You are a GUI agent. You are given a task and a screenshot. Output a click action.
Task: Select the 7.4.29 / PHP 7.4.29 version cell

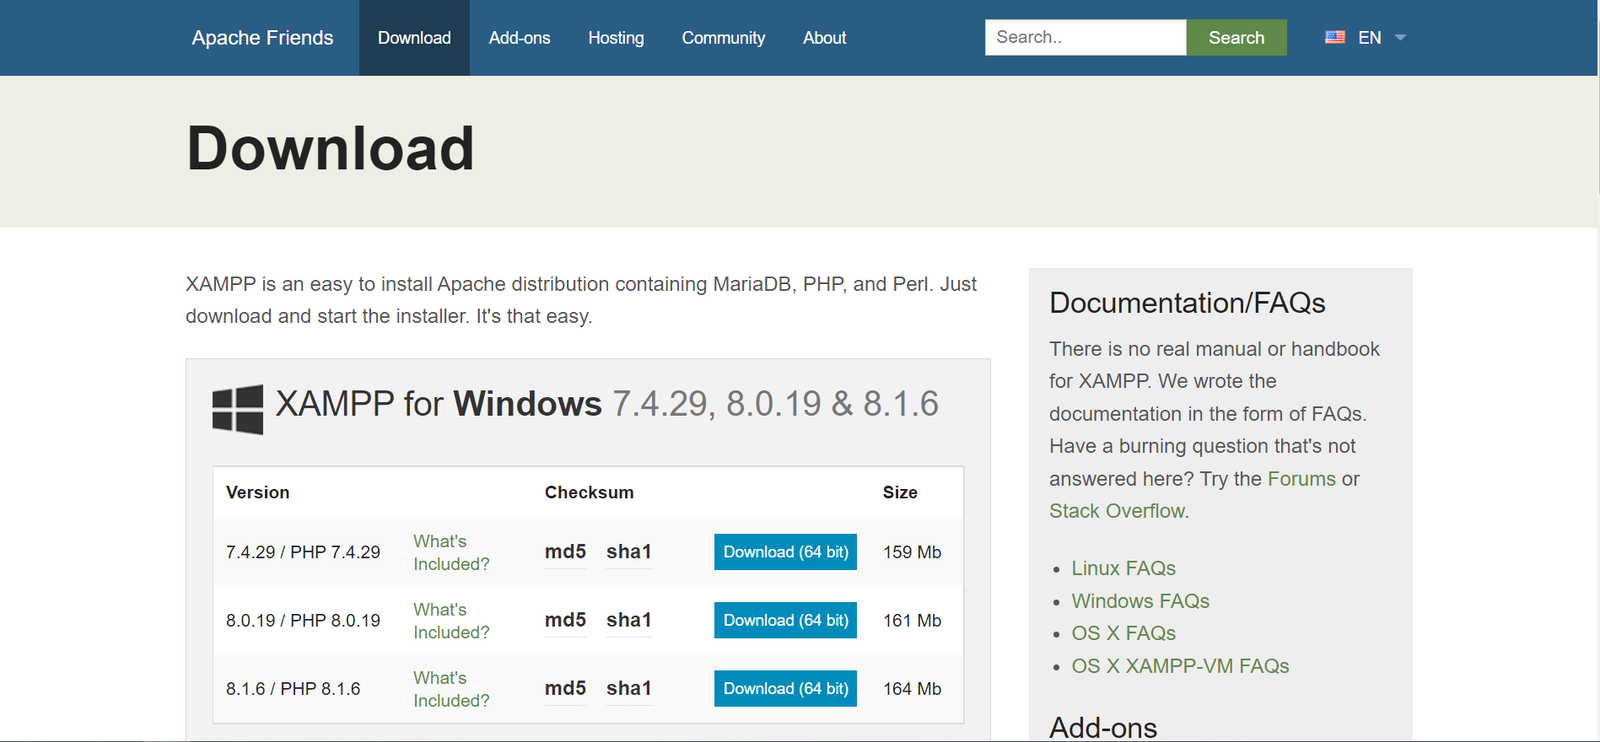coord(303,552)
